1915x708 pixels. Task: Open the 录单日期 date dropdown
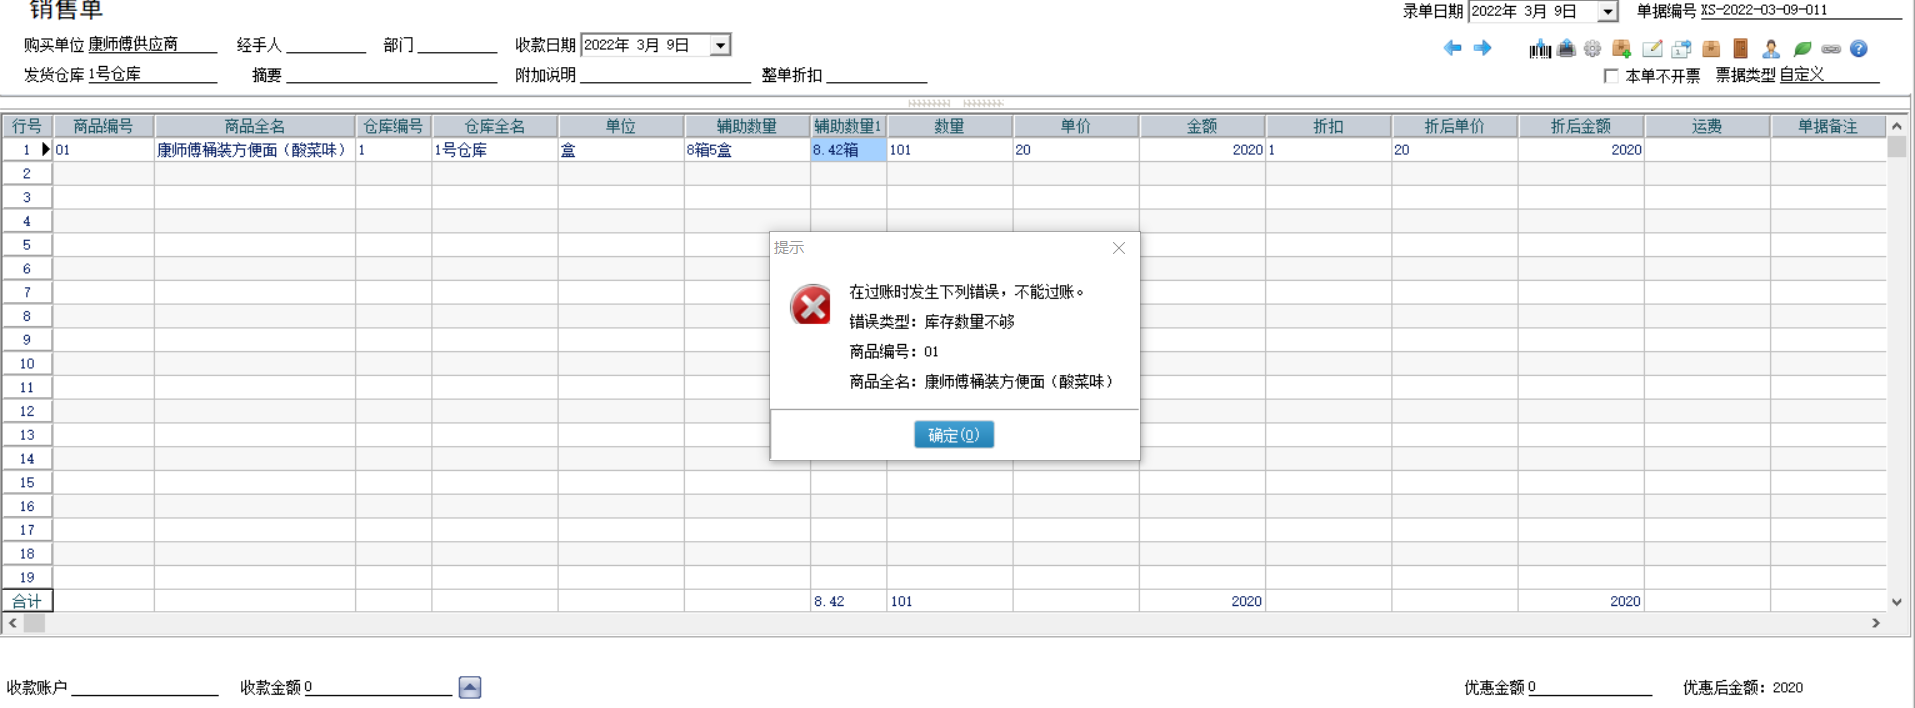pos(1607,12)
